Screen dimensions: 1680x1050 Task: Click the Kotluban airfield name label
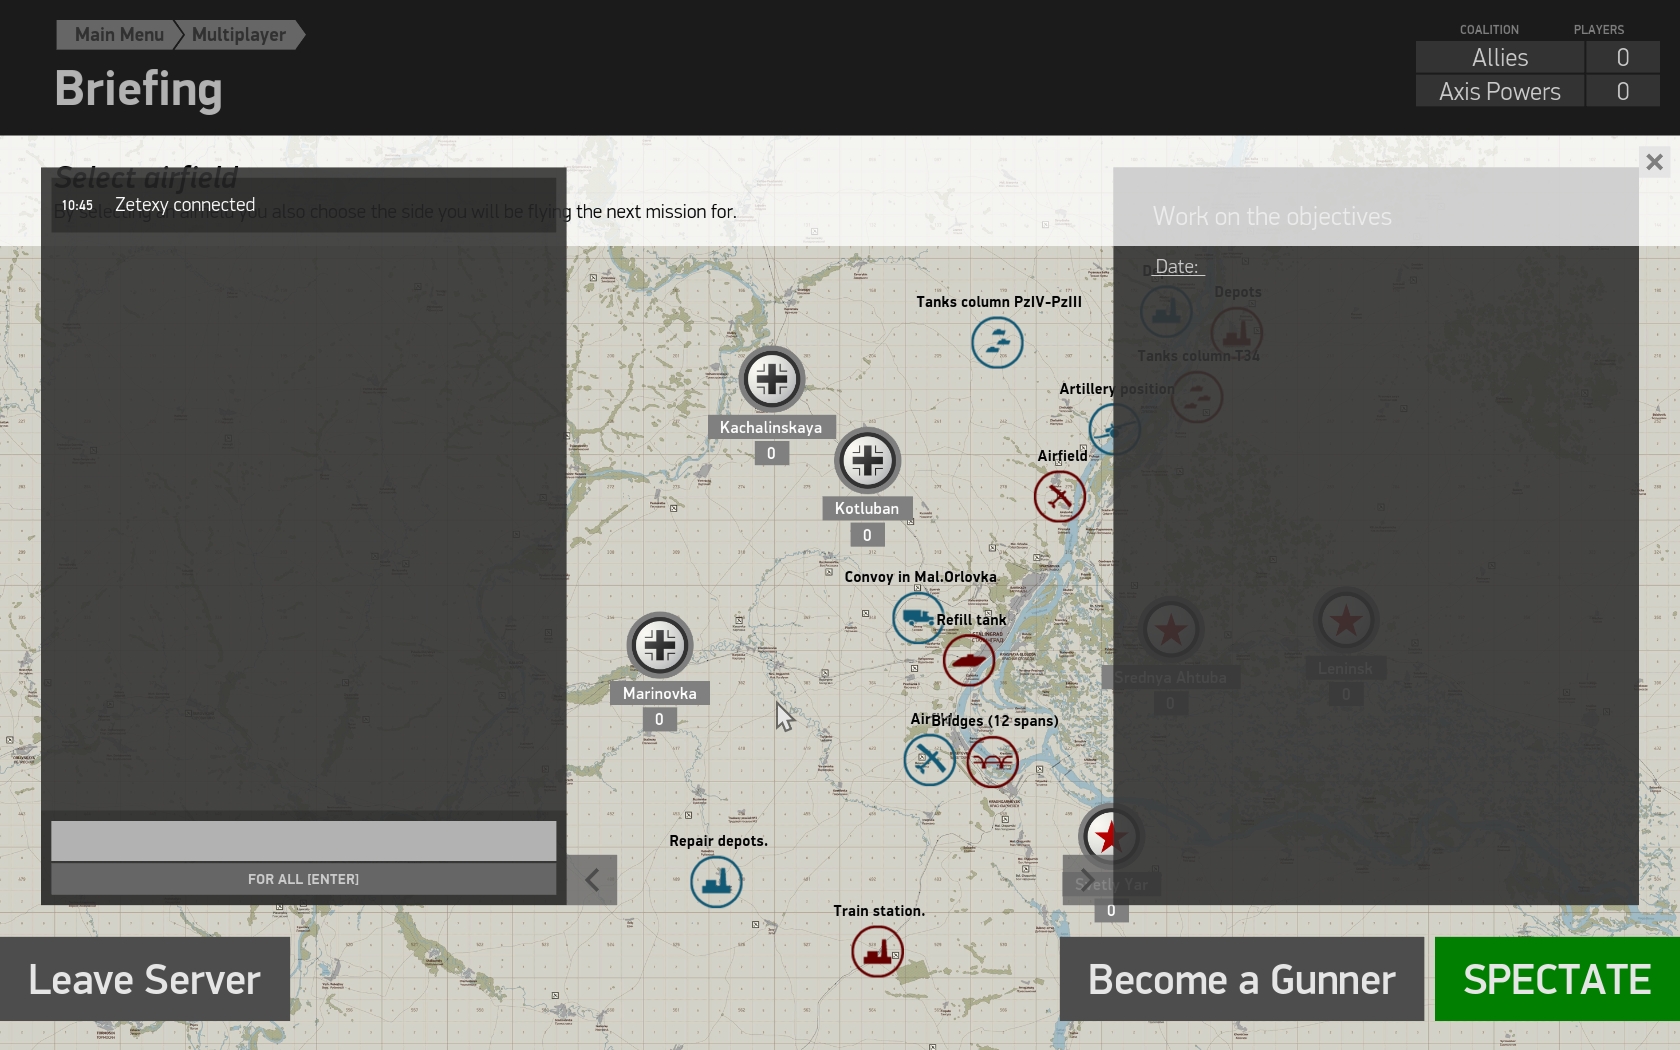point(867,509)
